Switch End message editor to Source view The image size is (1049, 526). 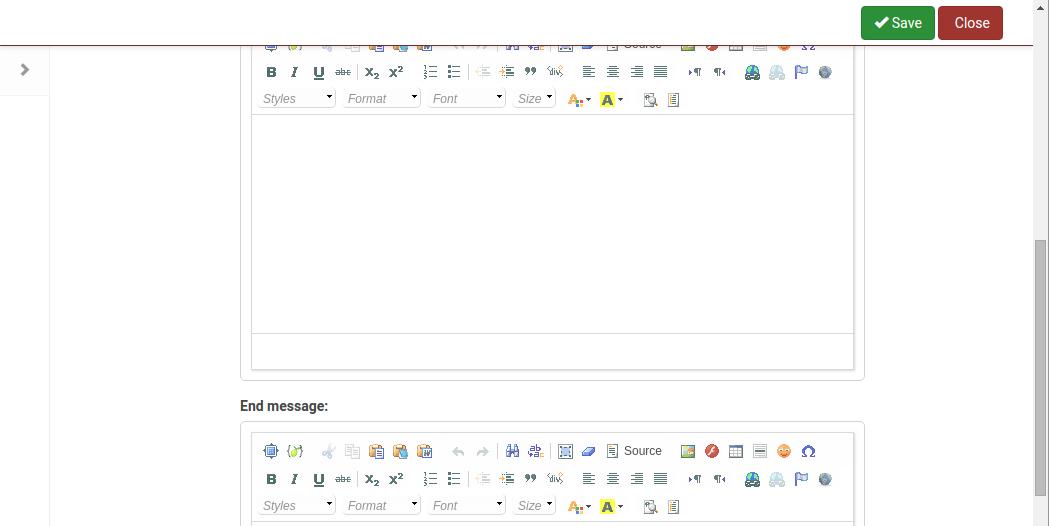coord(634,451)
